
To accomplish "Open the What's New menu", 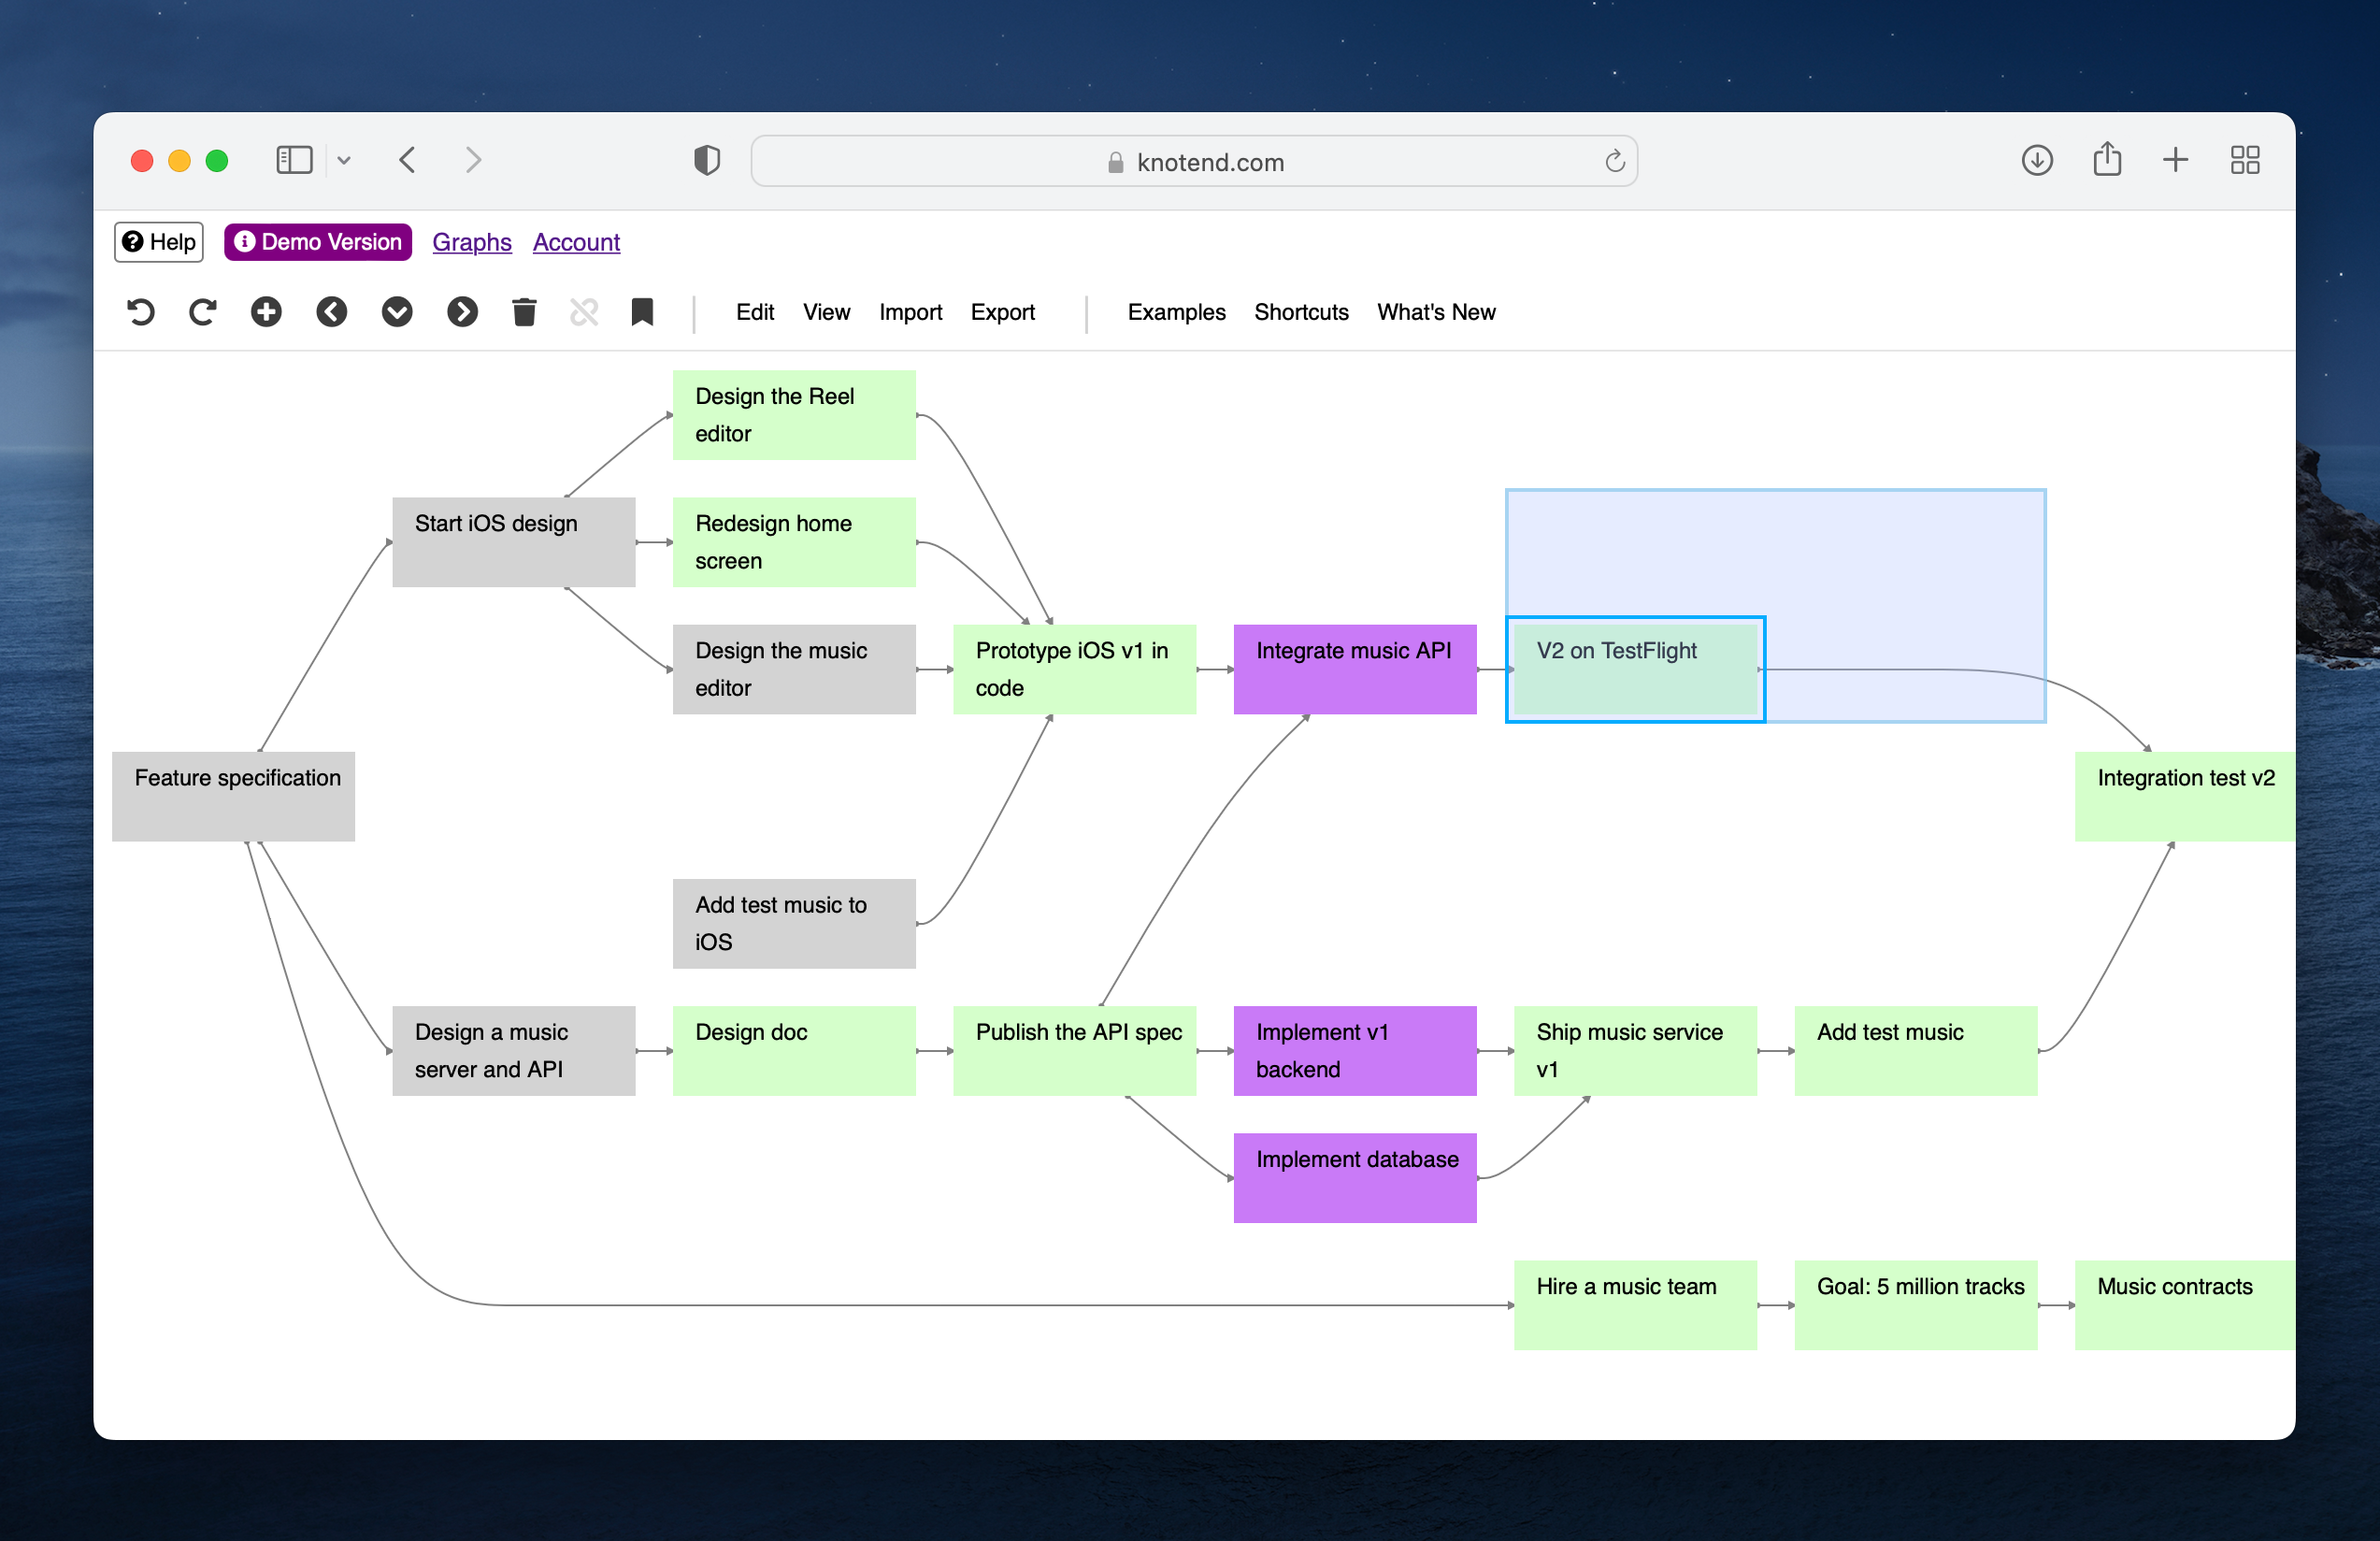I will click(1436, 312).
